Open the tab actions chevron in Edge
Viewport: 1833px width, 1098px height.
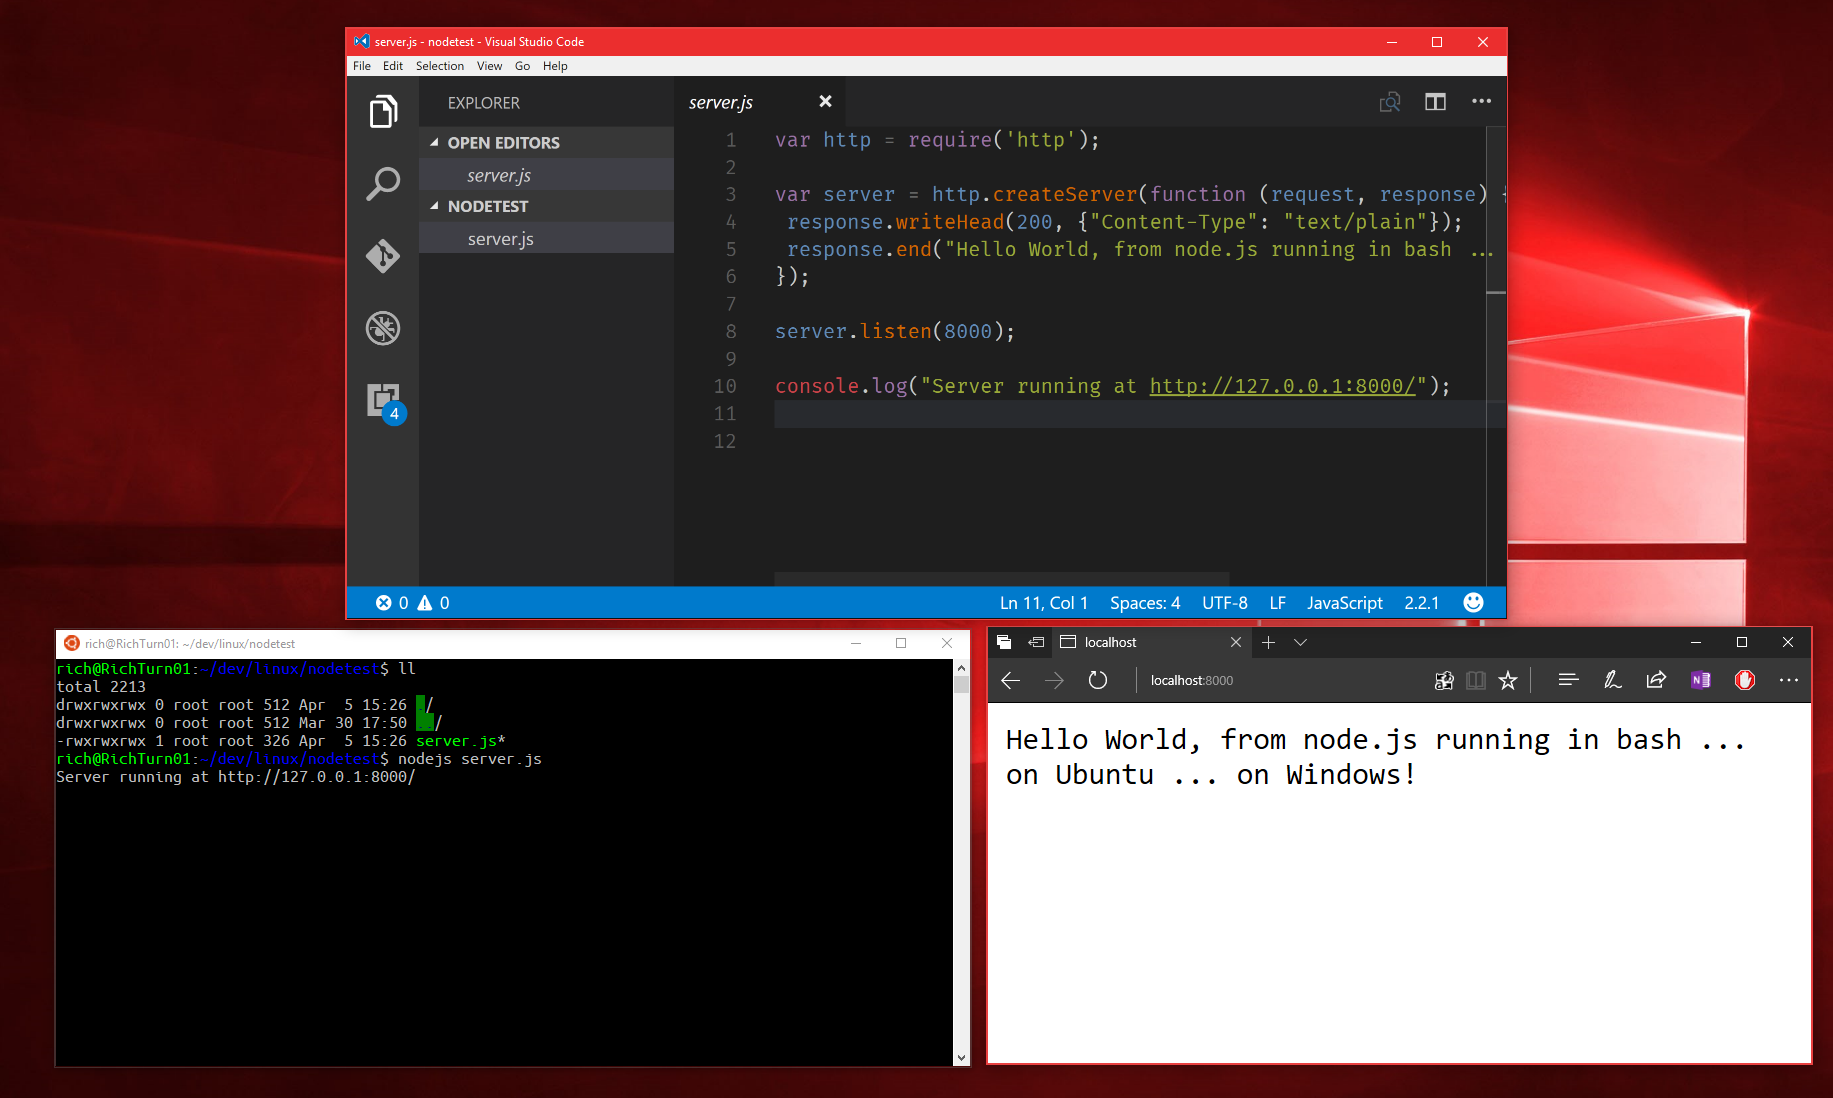coord(1299,642)
